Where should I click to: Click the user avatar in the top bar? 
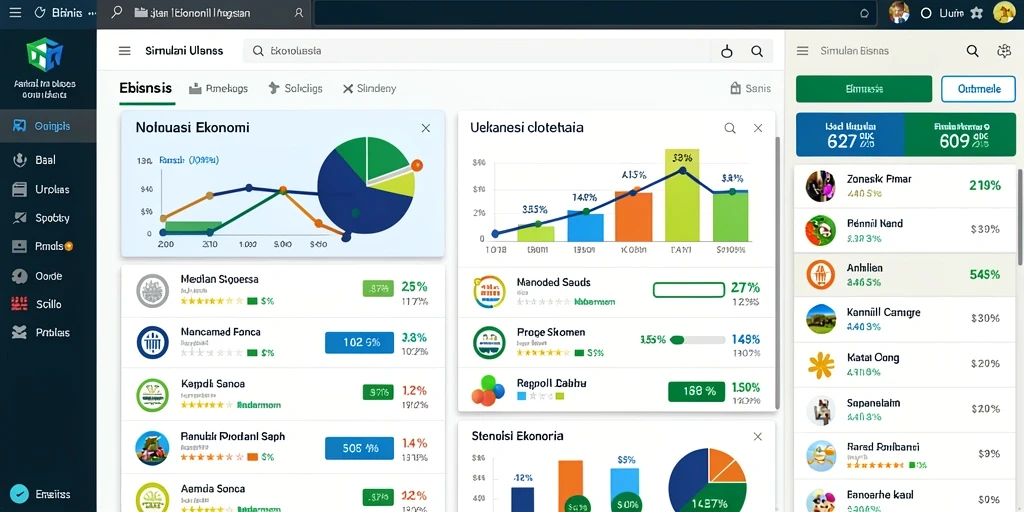tap(899, 12)
